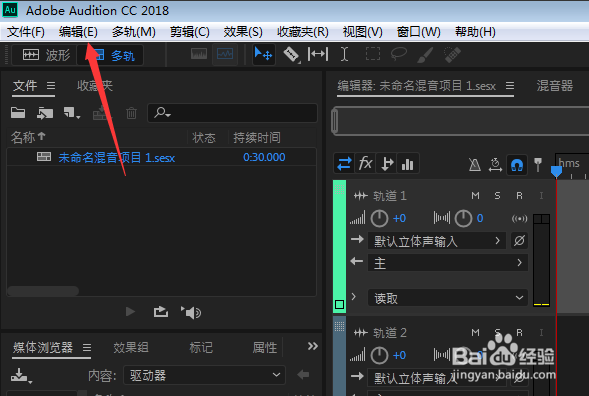Open the 编辑(E) menu

pyautogui.click(x=78, y=32)
